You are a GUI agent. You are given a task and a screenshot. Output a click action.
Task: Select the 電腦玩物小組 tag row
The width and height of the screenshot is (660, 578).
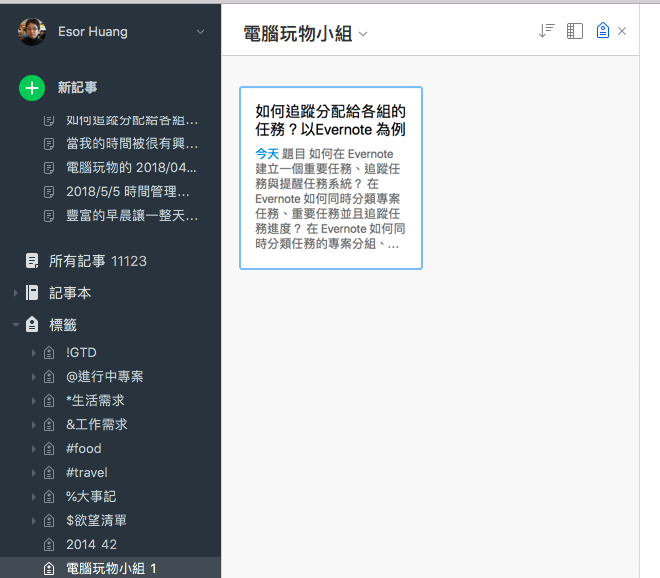tap(110, 568)
